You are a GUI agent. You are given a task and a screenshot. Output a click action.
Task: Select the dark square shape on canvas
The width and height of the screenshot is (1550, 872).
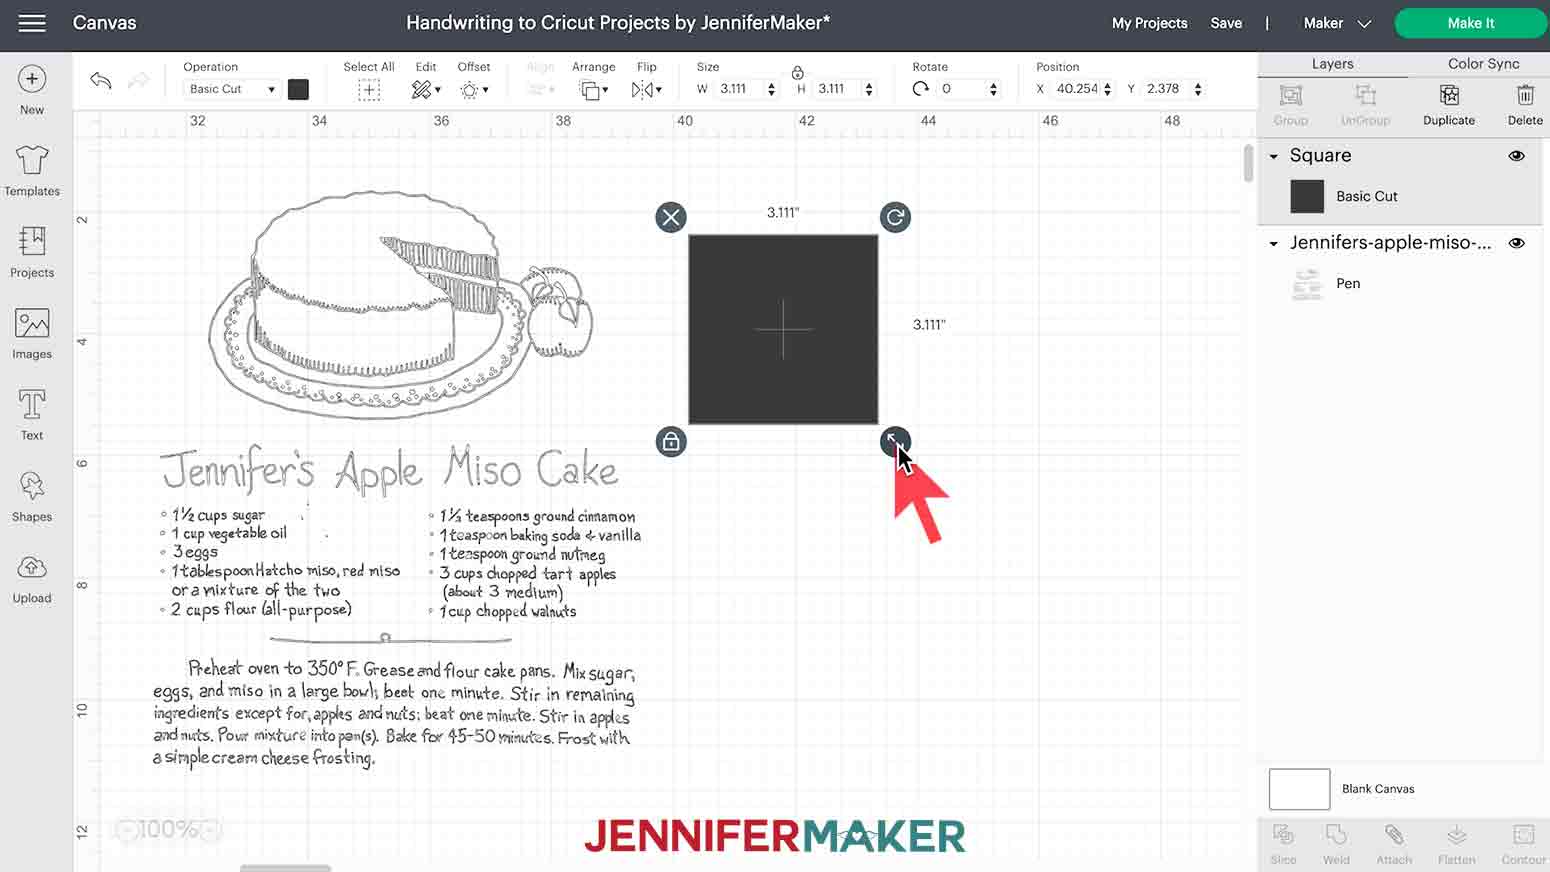coord(783,329)
